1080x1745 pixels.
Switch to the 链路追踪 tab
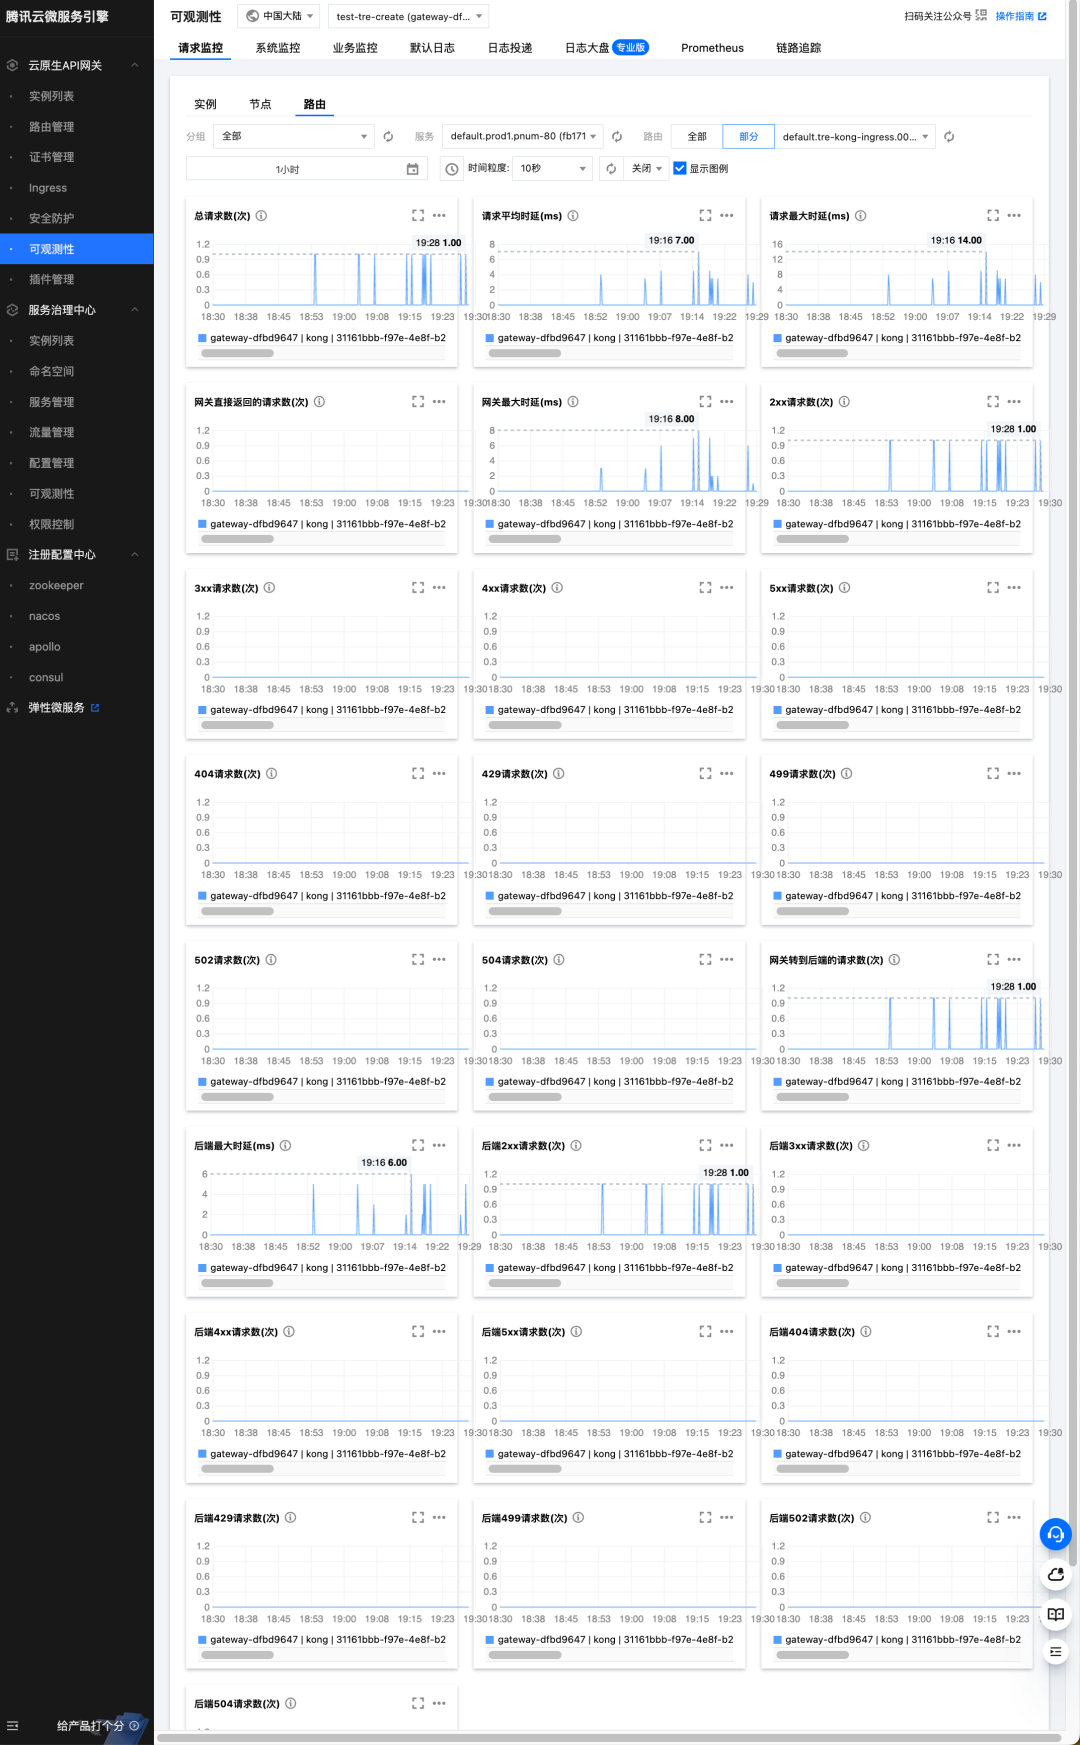798,48
